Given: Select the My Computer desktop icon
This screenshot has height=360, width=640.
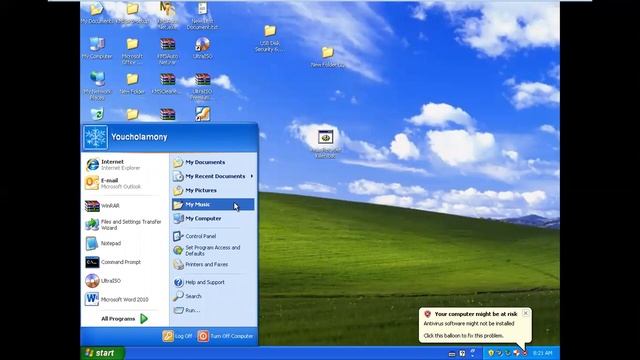Looking at the screenshot, I should (x=97, y=48).
